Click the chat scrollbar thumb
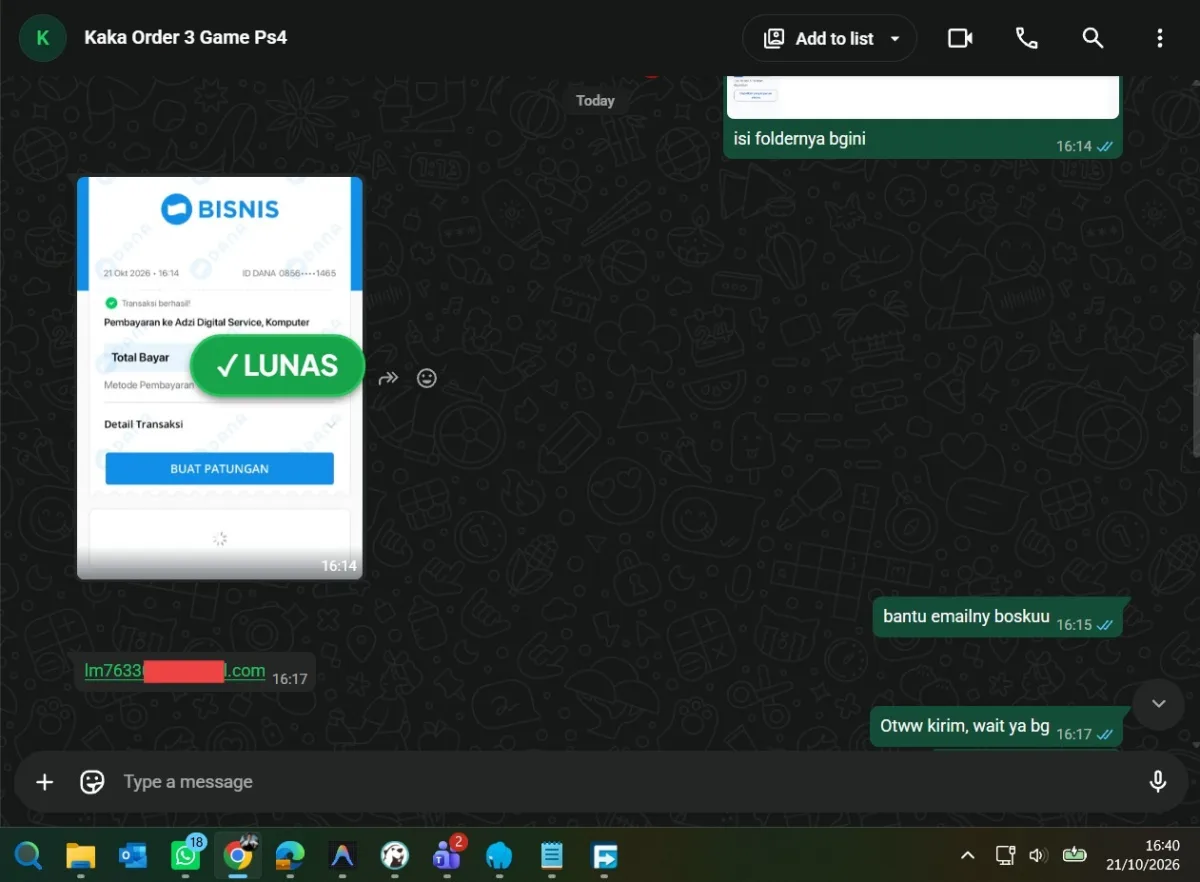1200x882 pixels. tap(1195, 394)
